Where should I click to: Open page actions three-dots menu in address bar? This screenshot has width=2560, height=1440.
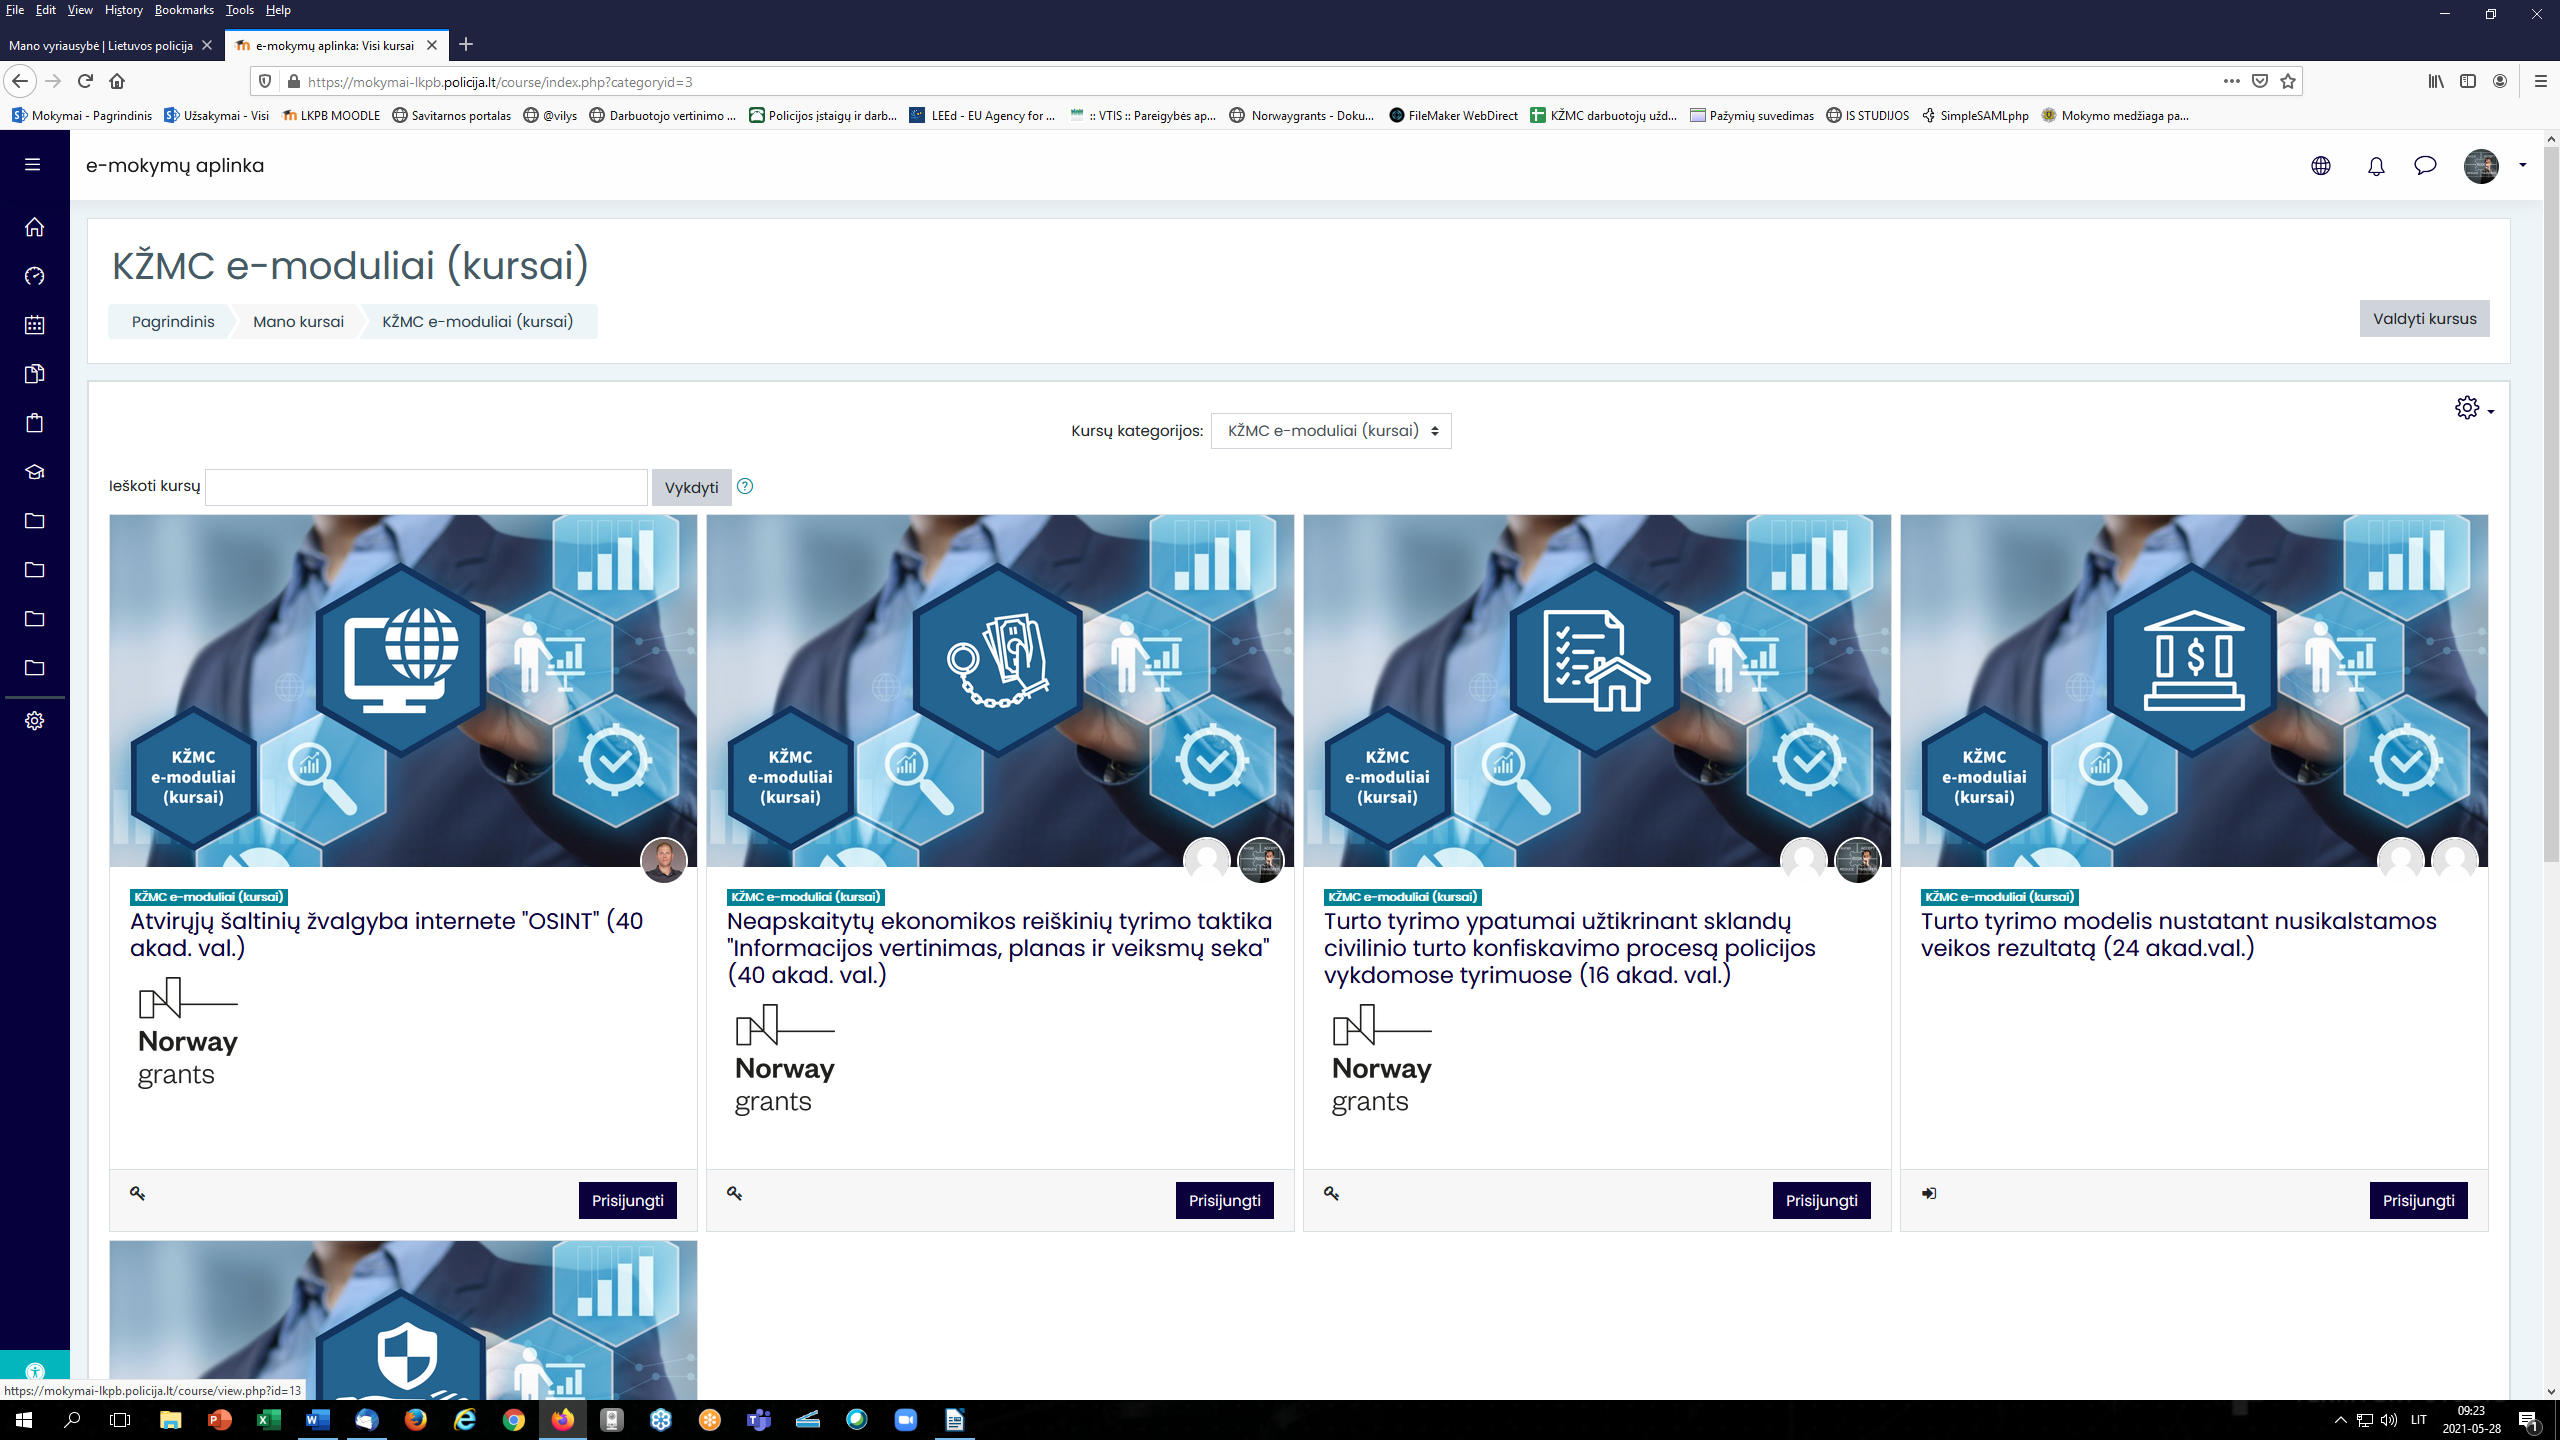tap(2231, 81)
